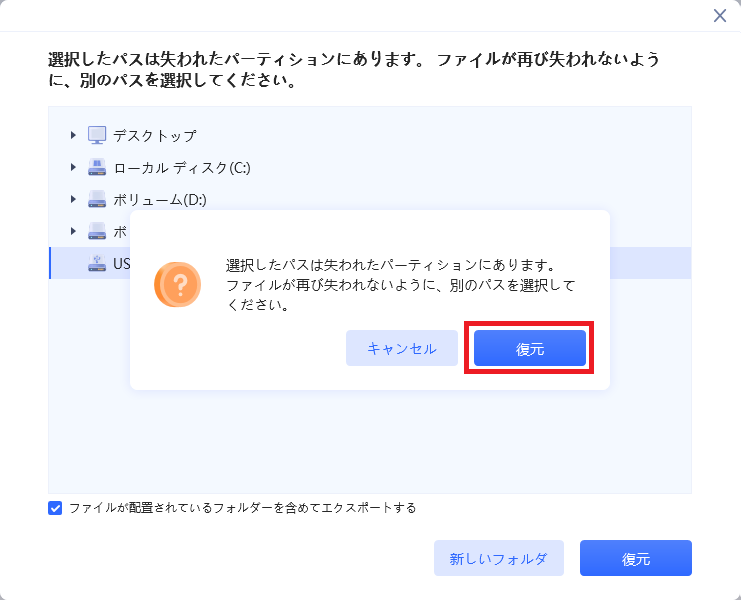Expand the ローカル ディスク (C:) node
The image size is (741, 600).
73,167
